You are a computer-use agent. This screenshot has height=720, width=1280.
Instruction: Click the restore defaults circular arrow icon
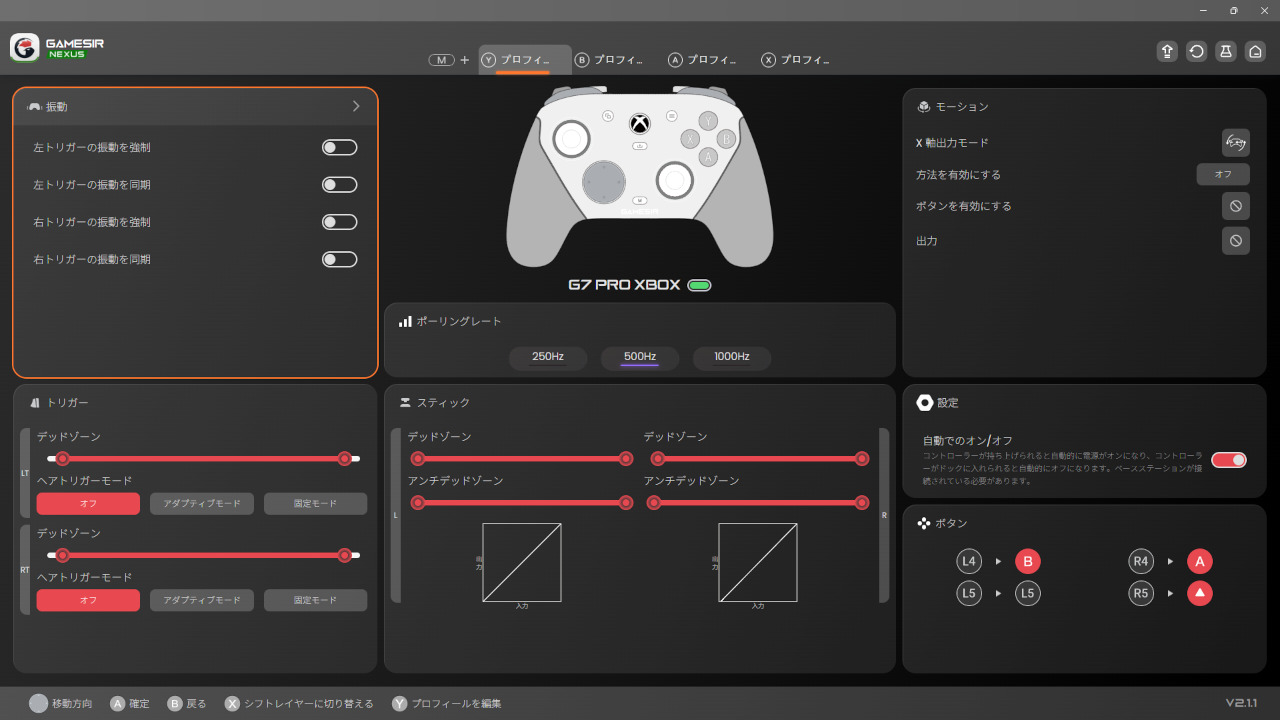click(1196, 52)
